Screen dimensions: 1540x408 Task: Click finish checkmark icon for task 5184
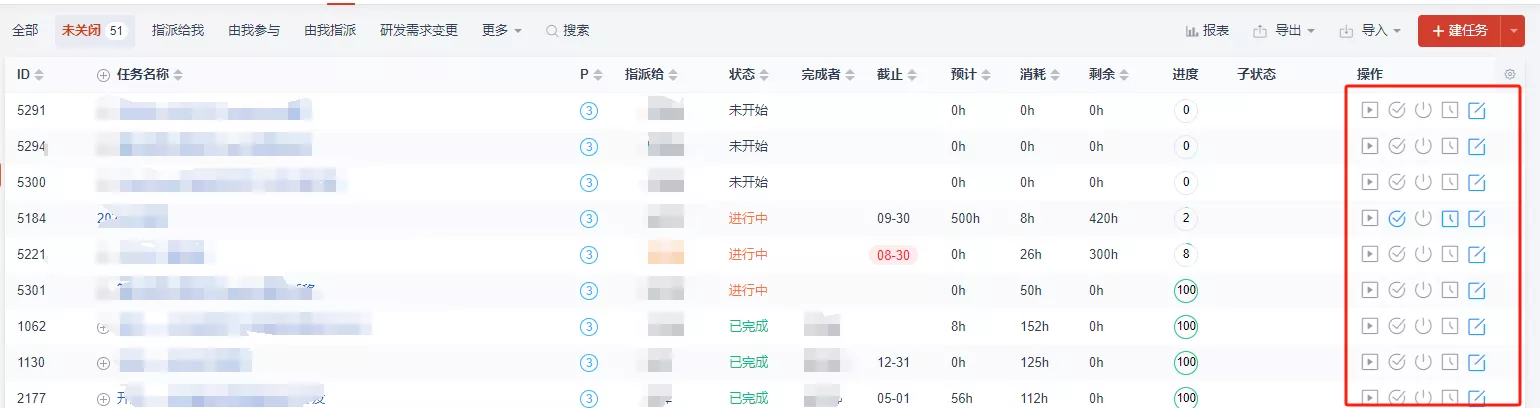tap(1397, 219)
